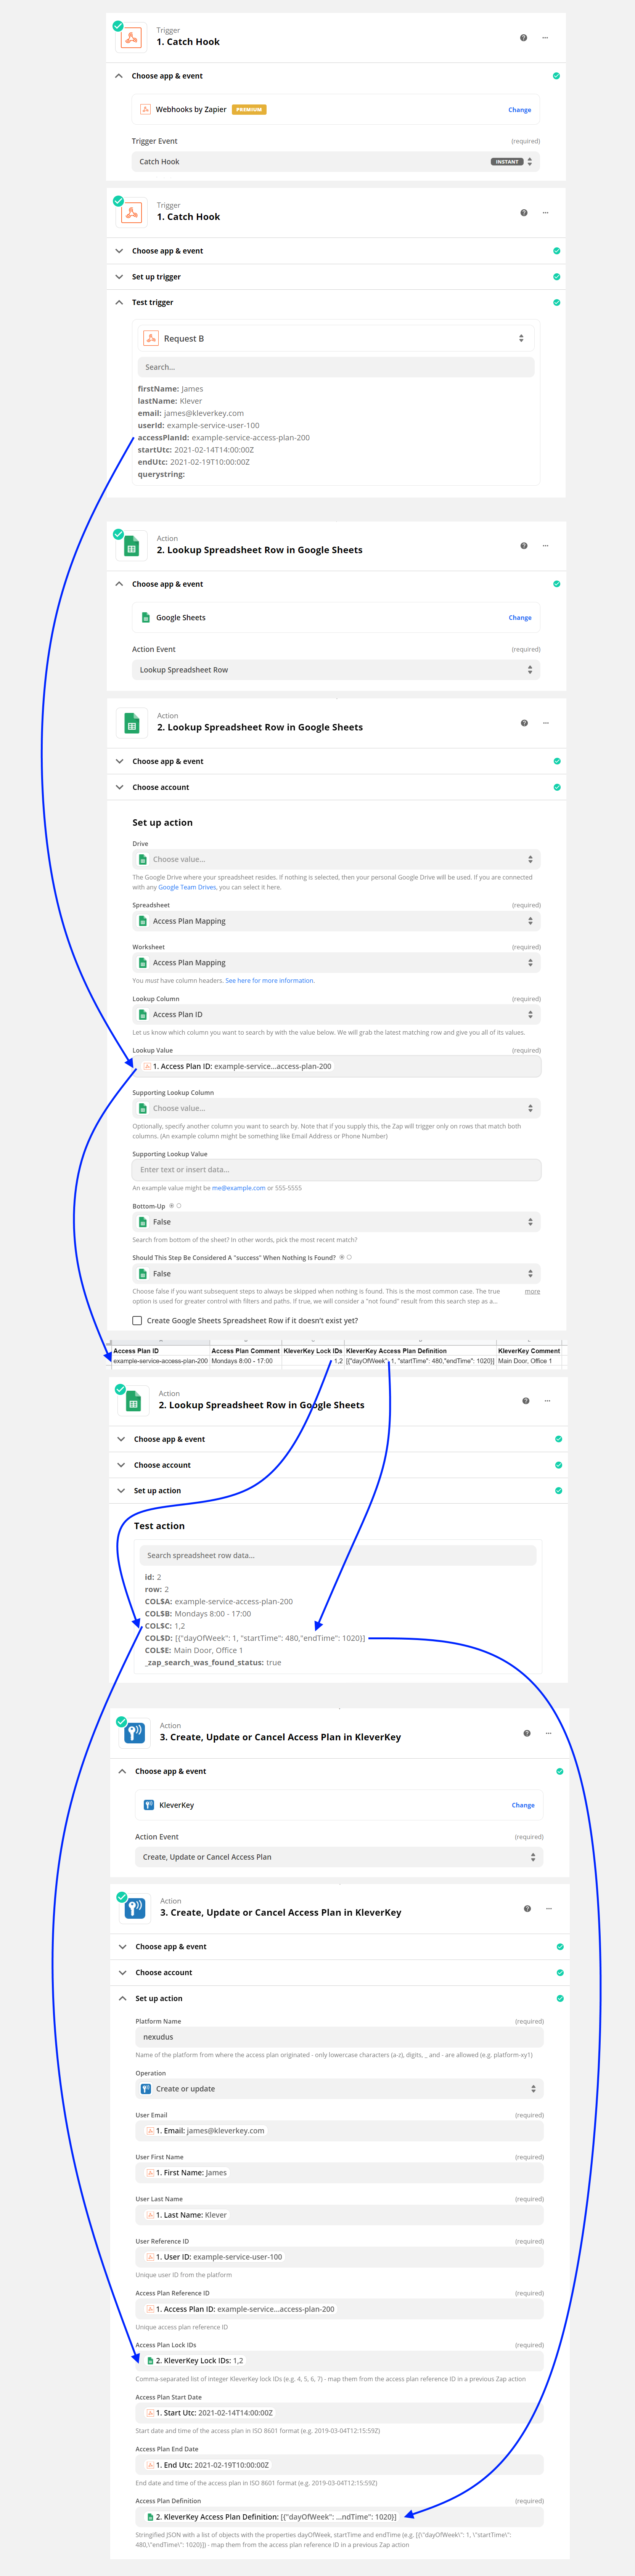Screen dimensions: 635x2576
Task: Open Action Event Lookup Spreadsheet Row dropdown
Action: pyautogui.click(x=336, y=670)
